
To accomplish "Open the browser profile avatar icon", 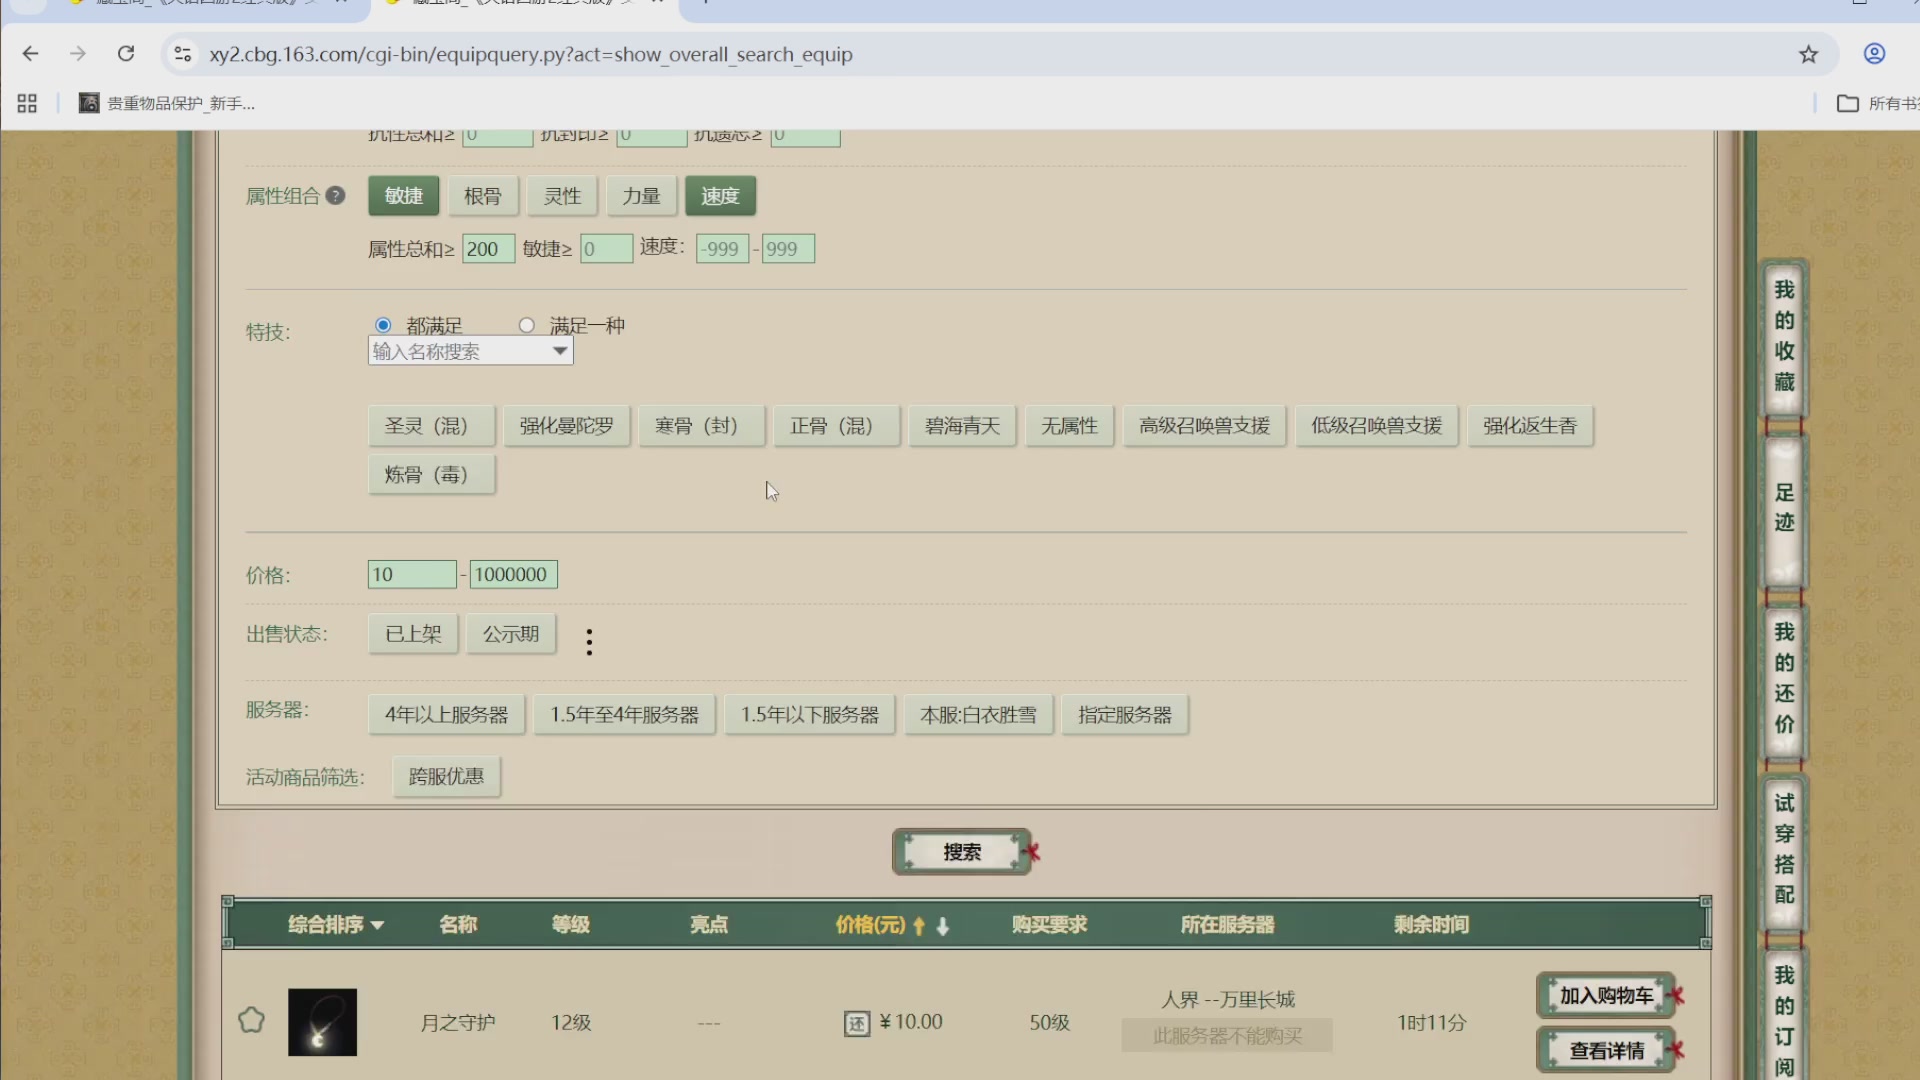I will tap(1874, 53).
